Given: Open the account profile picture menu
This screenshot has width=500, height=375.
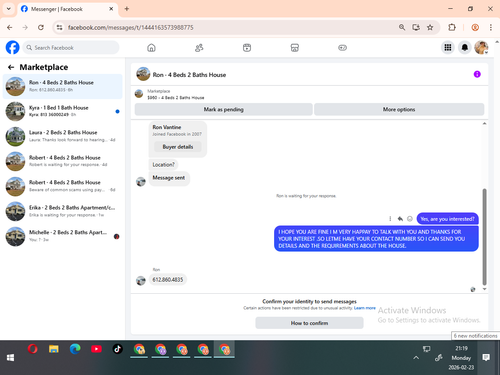Looking at the screenshot, I should click(481, 48).
